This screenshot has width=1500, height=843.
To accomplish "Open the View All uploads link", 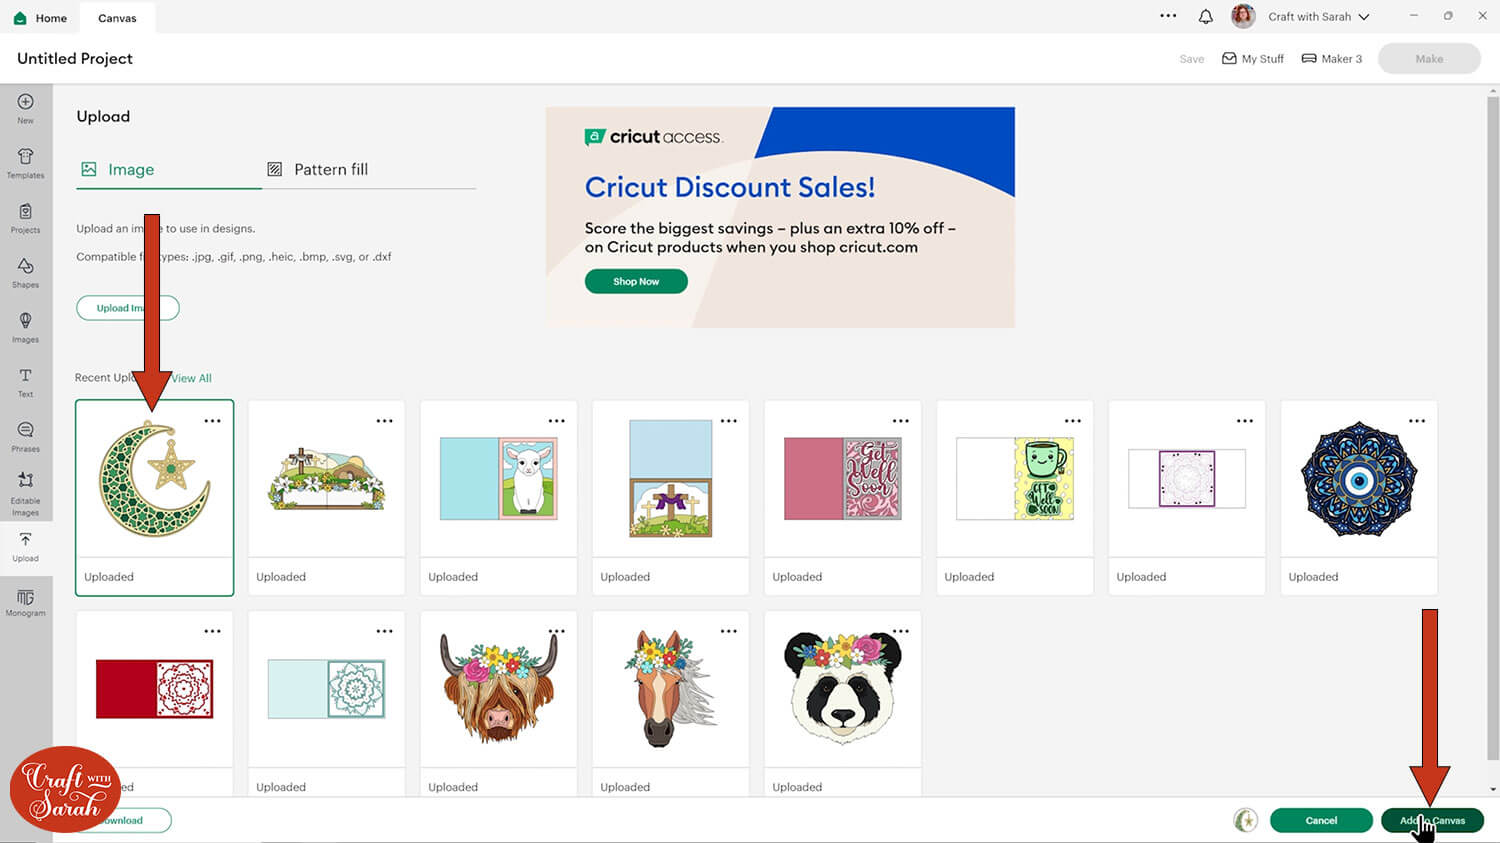I will tap(191, 378).
